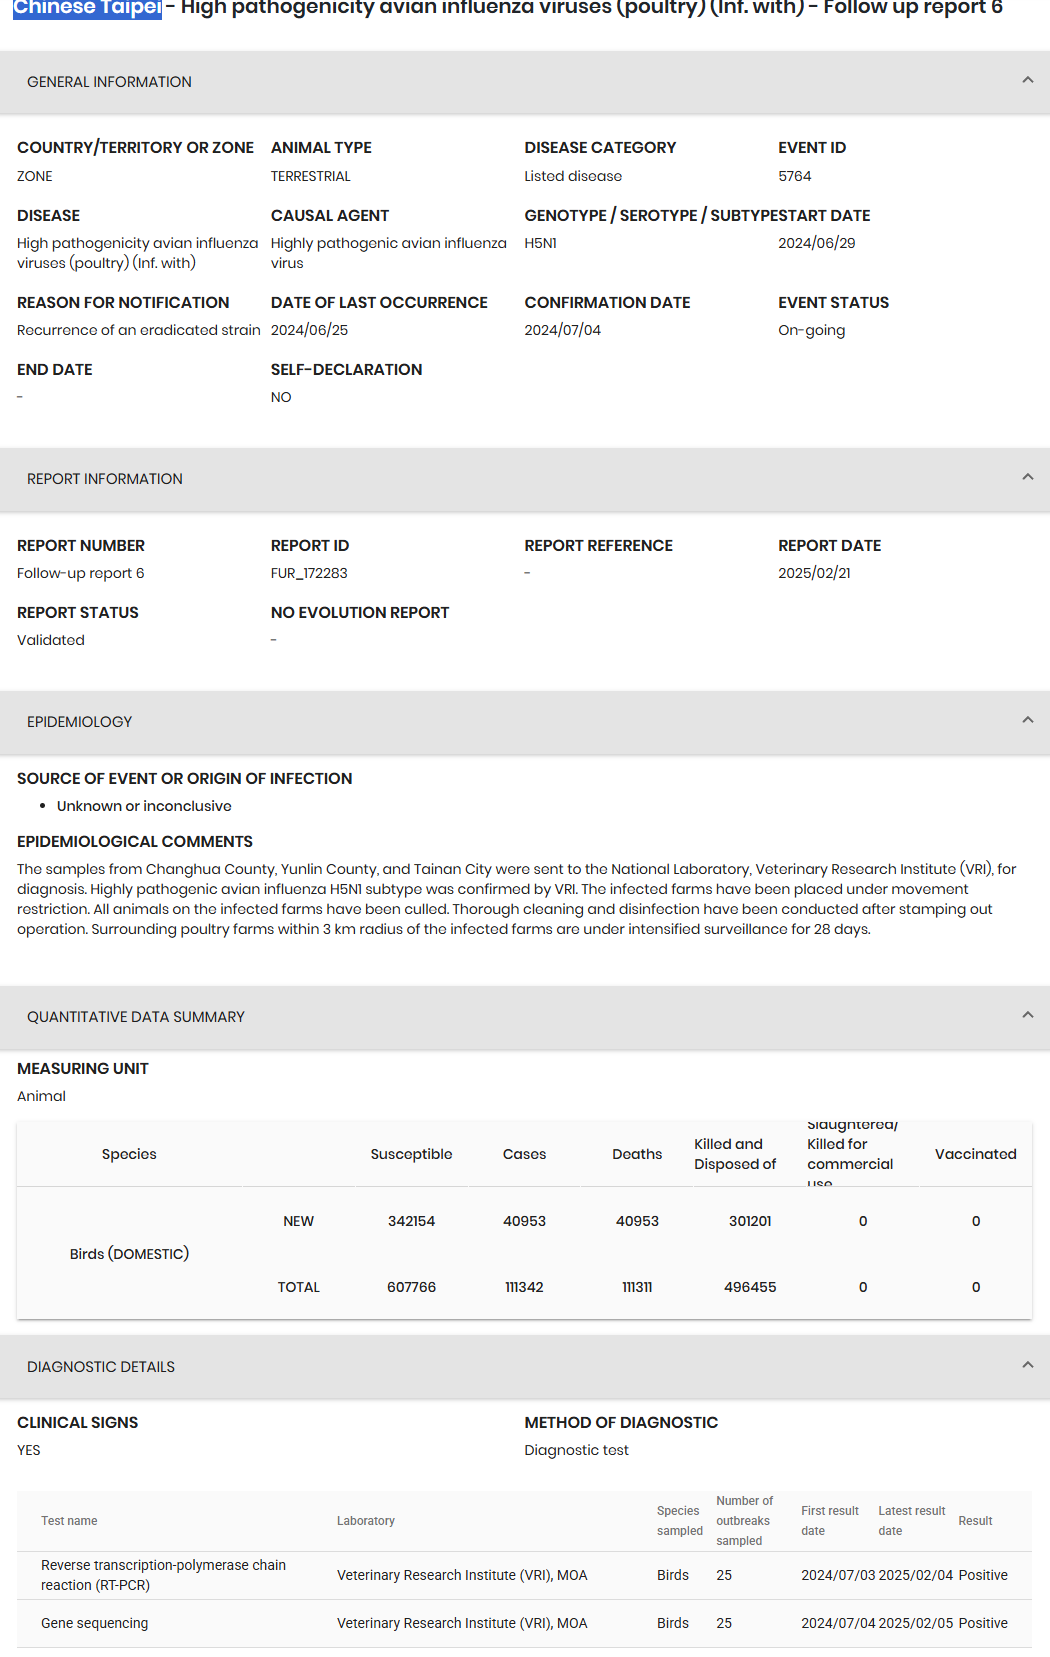
Task: Click the epidemiological comments paragraph
Action: tap(517, 899)
